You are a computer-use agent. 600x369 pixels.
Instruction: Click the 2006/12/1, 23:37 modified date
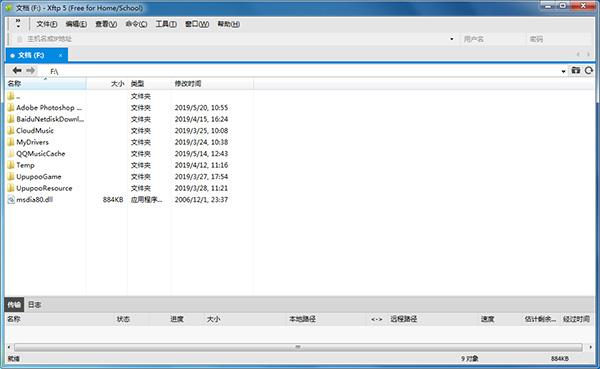[201, 199]
